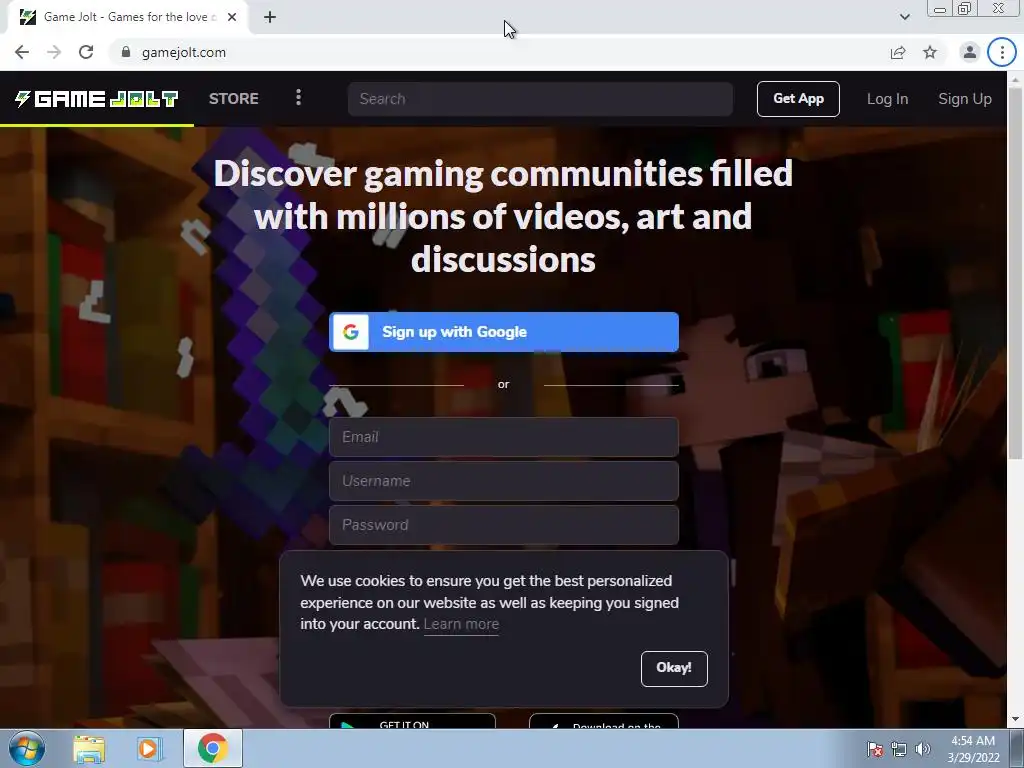Close the Game Jolt tab
Viewport: 1024px width, 768px height.
[x=232, y=17]
